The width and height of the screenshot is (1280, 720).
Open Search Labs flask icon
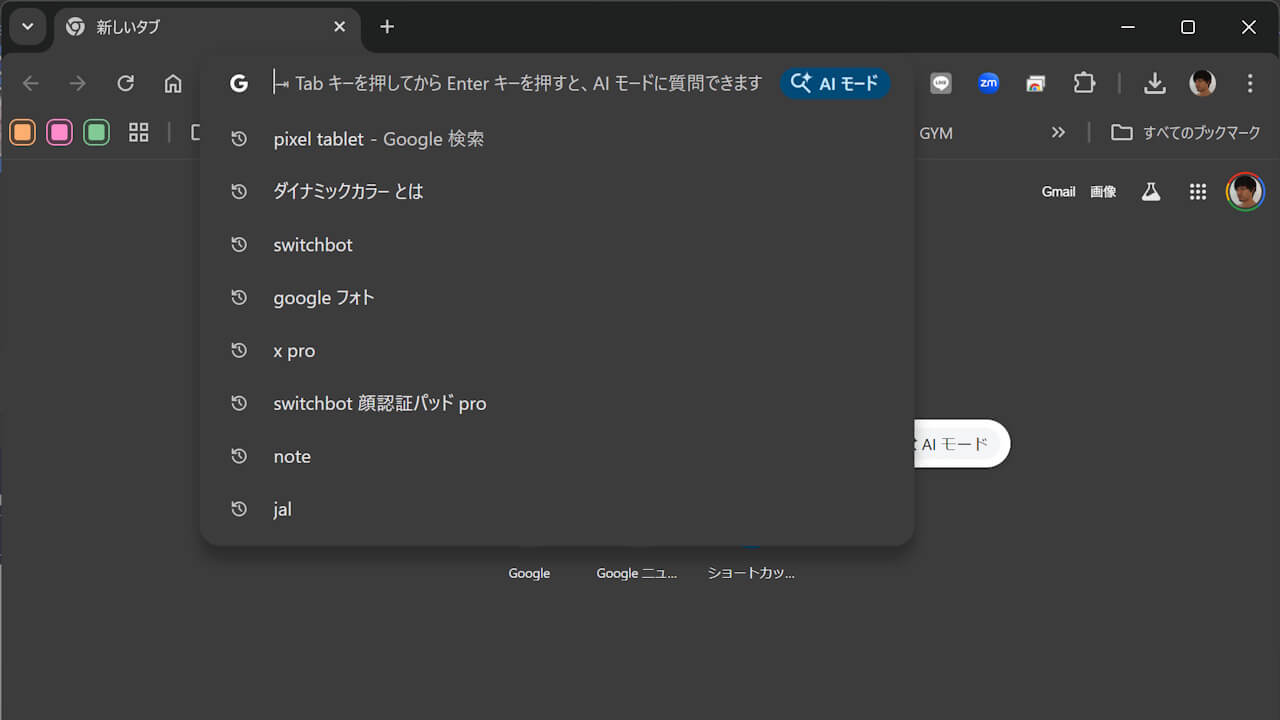click(1151, 192)
